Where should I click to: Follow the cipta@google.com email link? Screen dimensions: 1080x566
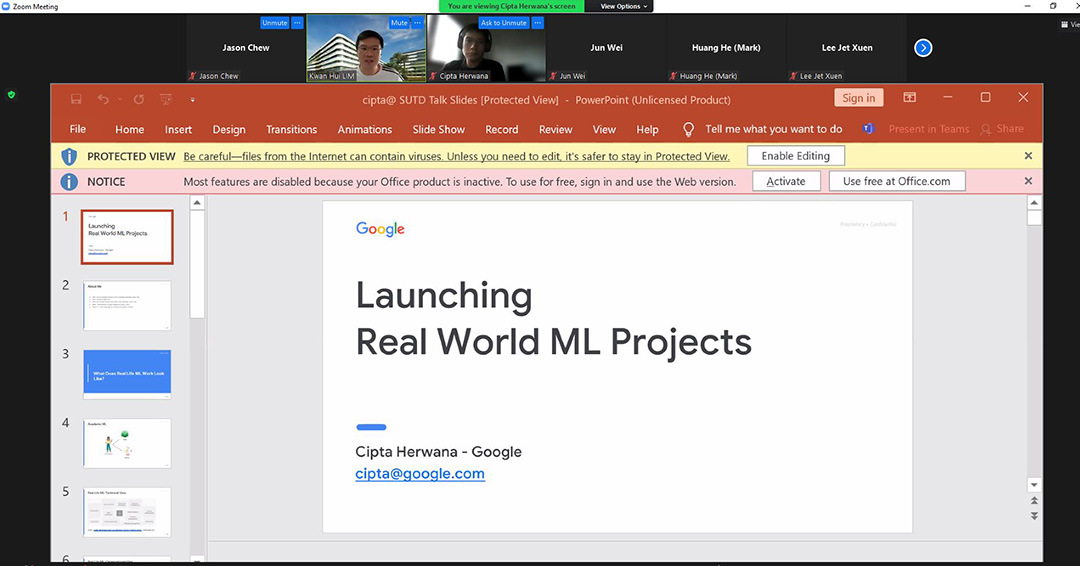(x=420, y=474)
